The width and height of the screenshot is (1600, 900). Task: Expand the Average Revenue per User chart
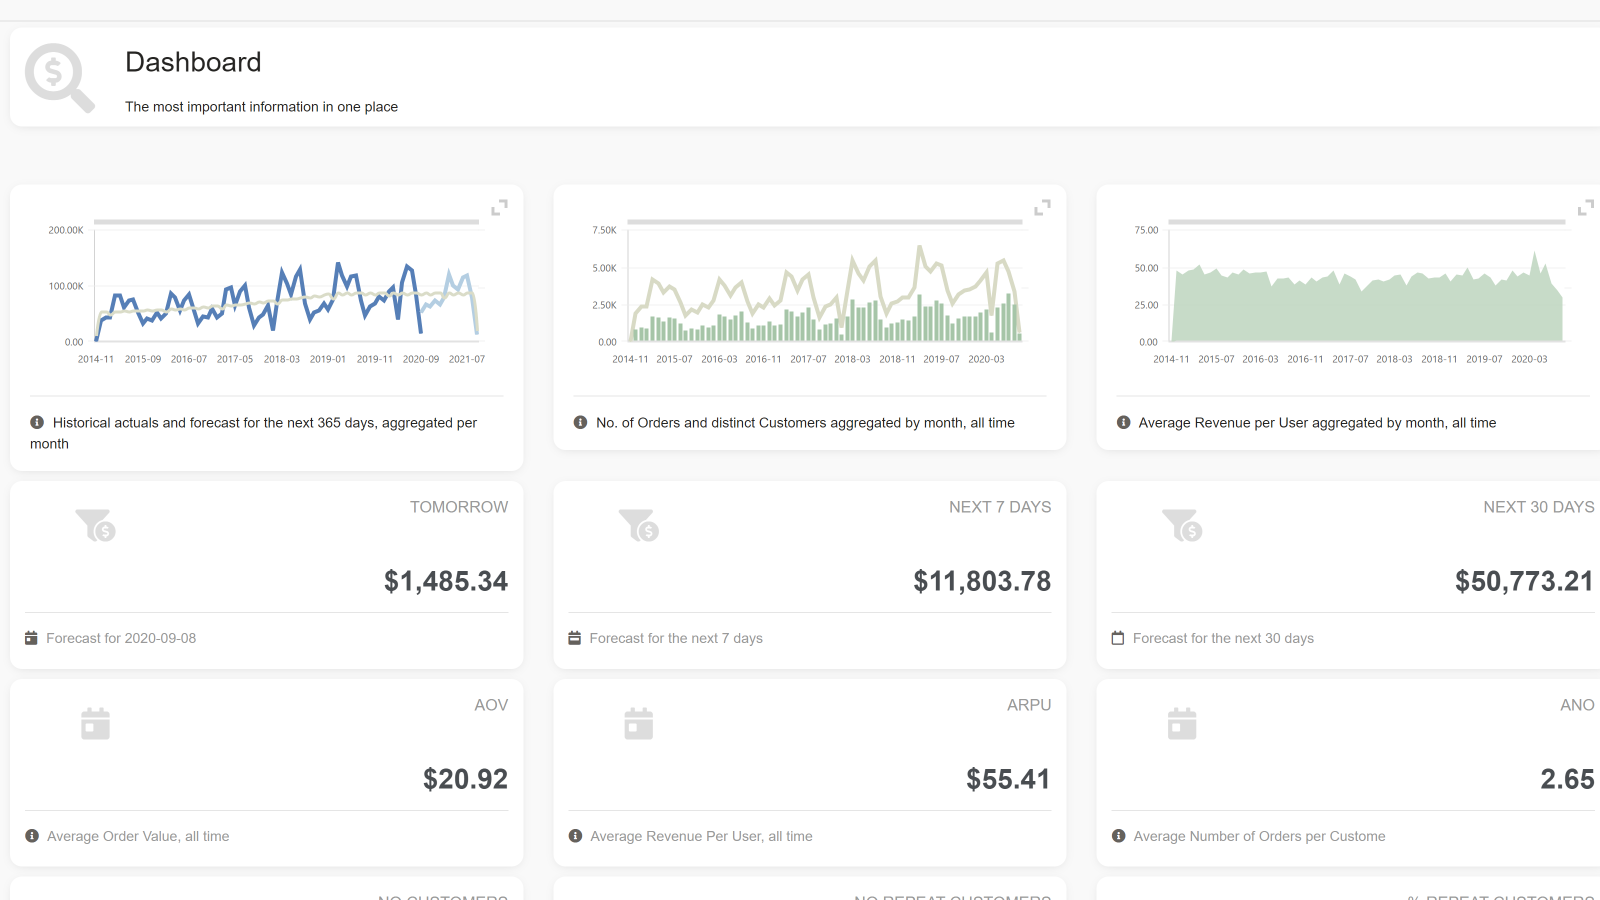[x=1586, y=207]
